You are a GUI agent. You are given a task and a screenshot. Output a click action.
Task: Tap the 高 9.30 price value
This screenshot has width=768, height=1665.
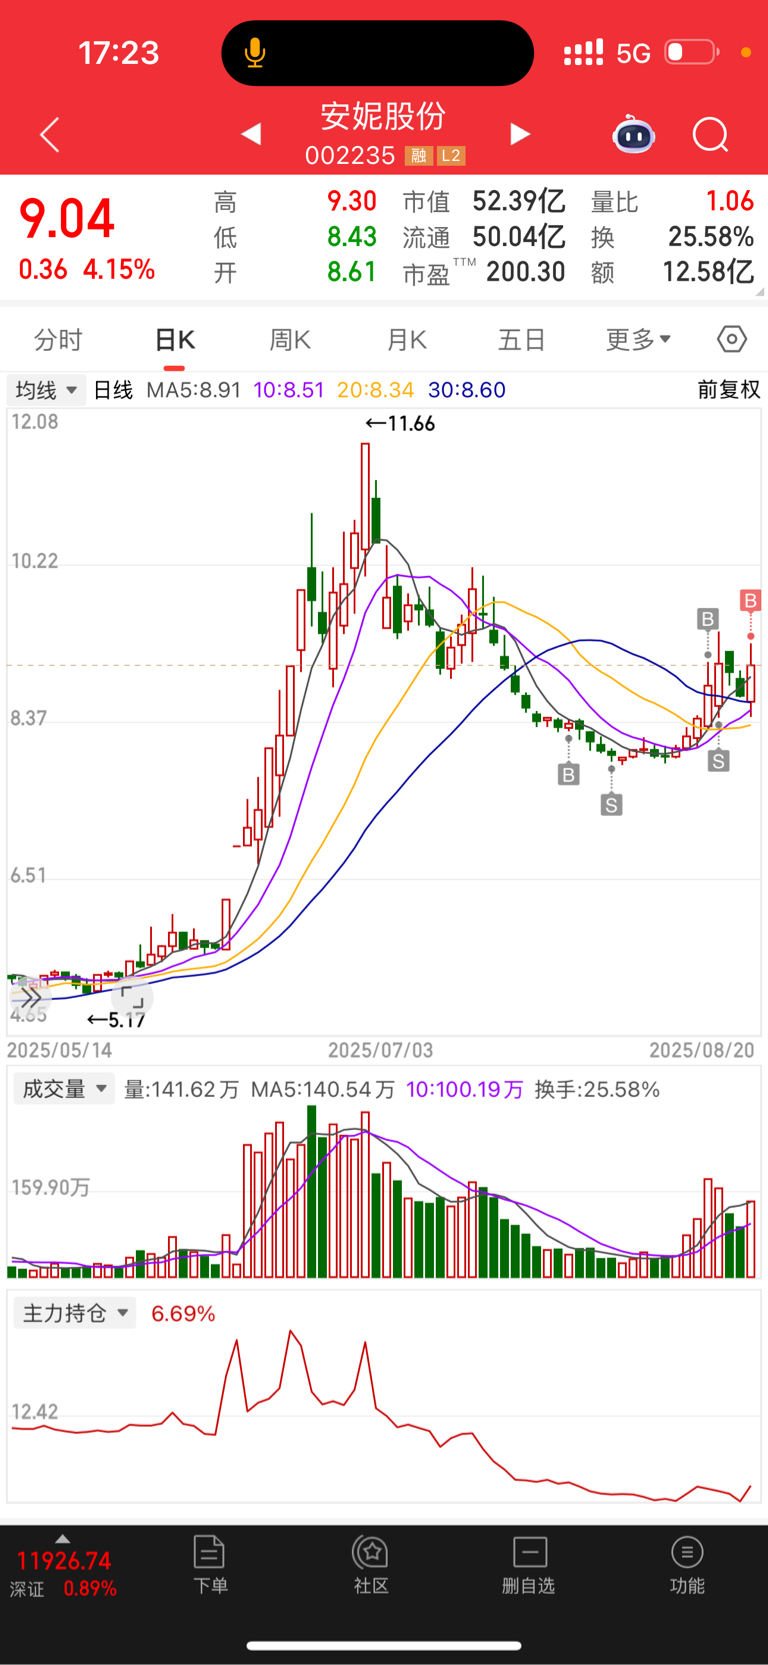pyautogui.click(x=352, y=201)
